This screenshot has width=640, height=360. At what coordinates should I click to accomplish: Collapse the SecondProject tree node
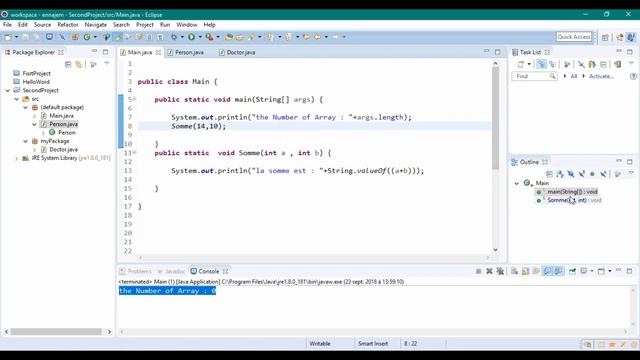coord(8,91)
